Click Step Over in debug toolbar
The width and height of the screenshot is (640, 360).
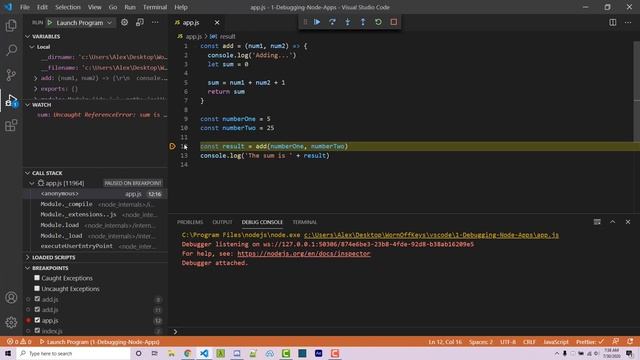pyautogui.click(x=332, y=22)
